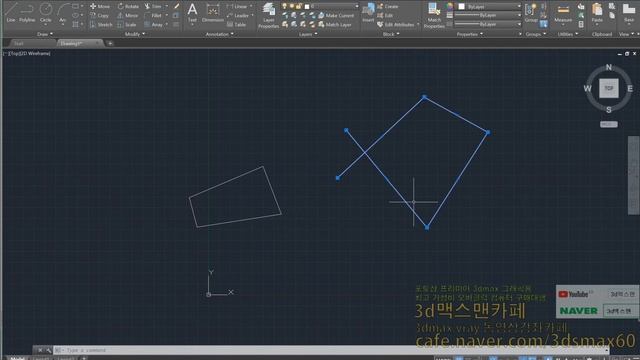Click Match Properties tool

click(x=434, y=15)
